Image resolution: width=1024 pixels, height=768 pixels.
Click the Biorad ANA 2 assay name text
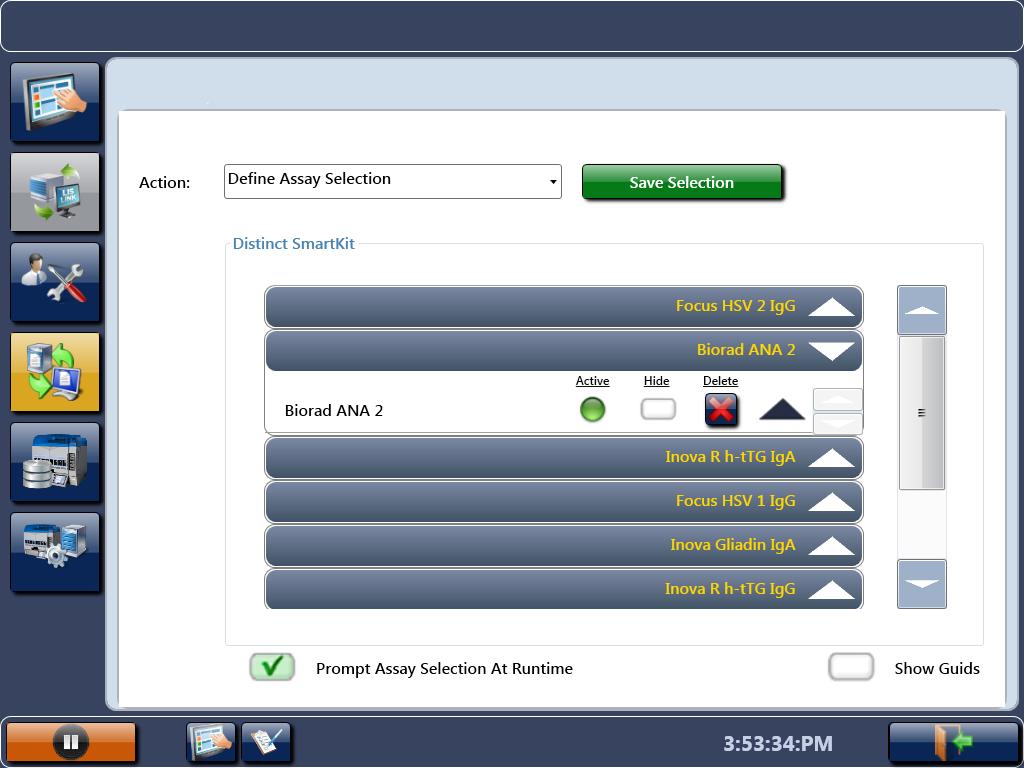point(334,410)
